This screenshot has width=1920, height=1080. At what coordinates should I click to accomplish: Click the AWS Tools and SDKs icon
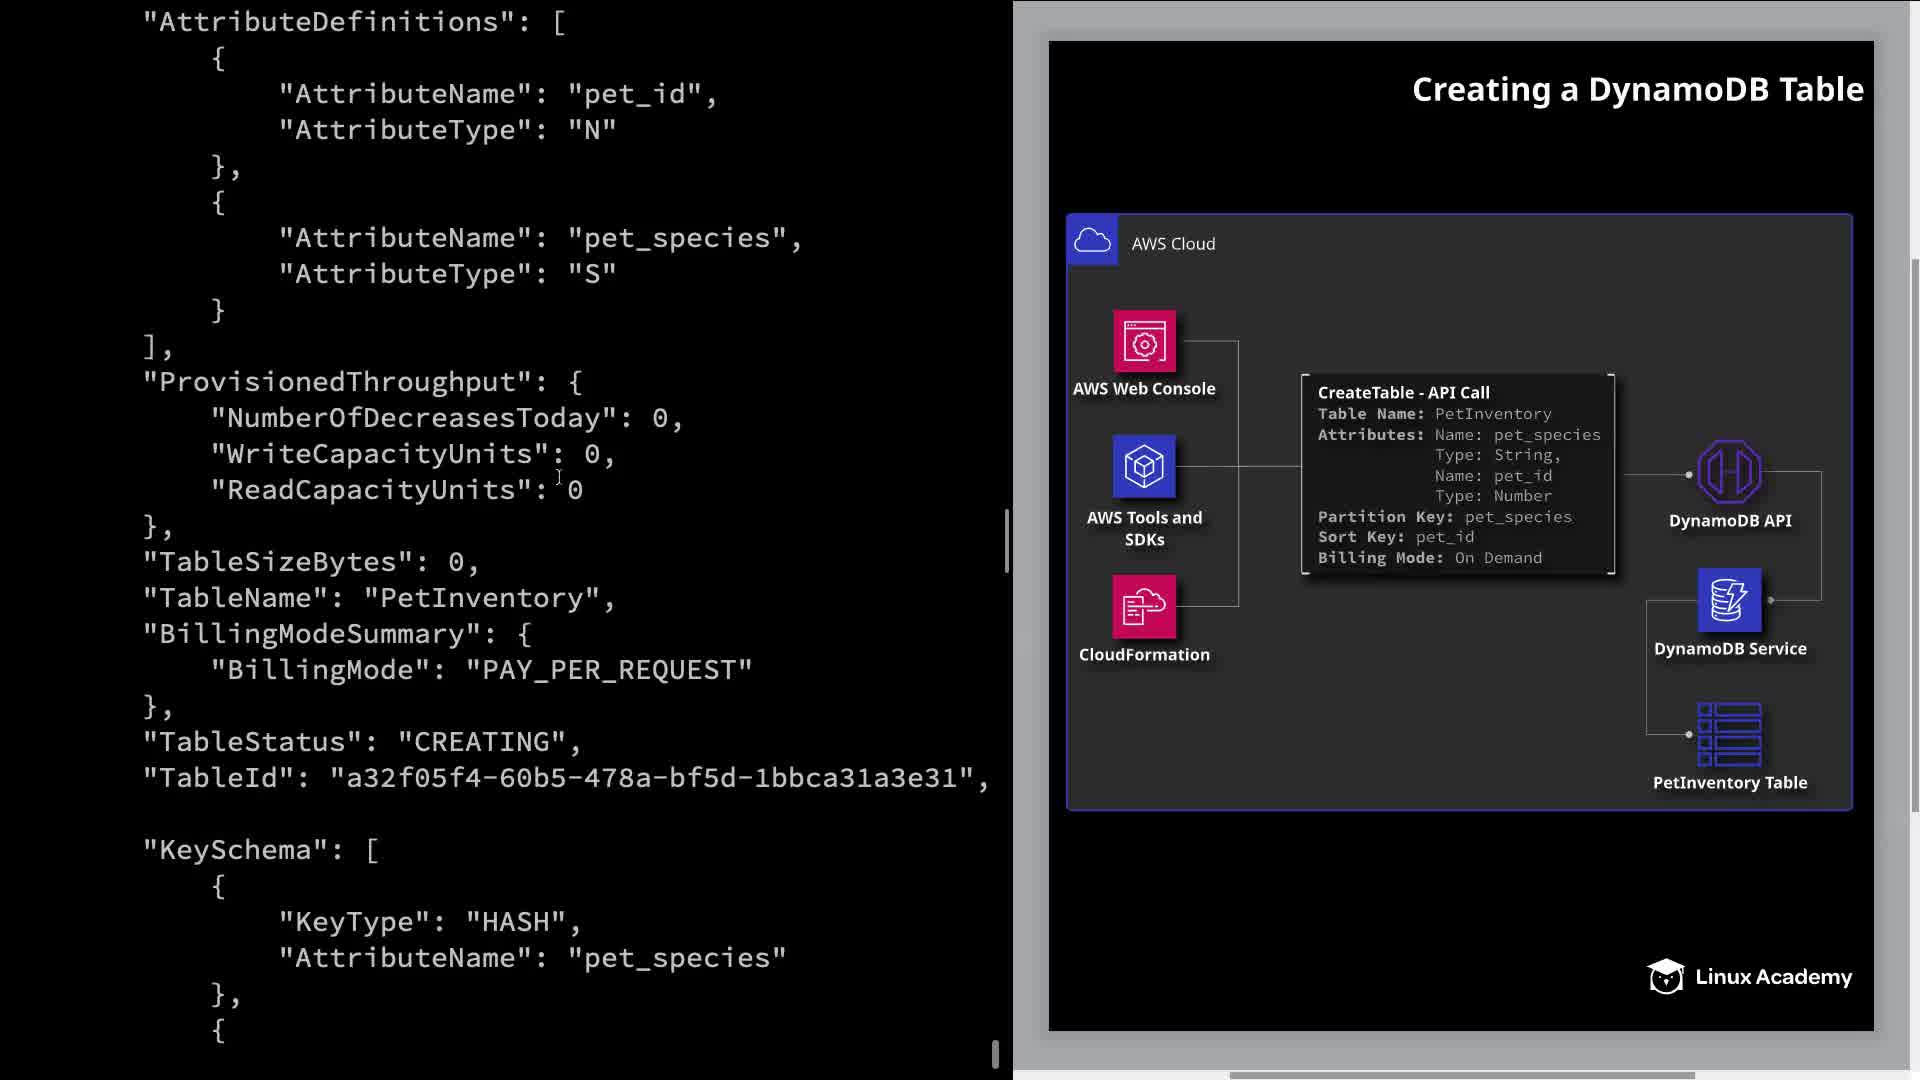point(1144,466)
